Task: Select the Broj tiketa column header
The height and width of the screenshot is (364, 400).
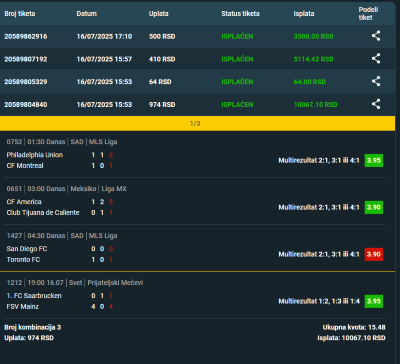Action: click(x=20, y=14)
